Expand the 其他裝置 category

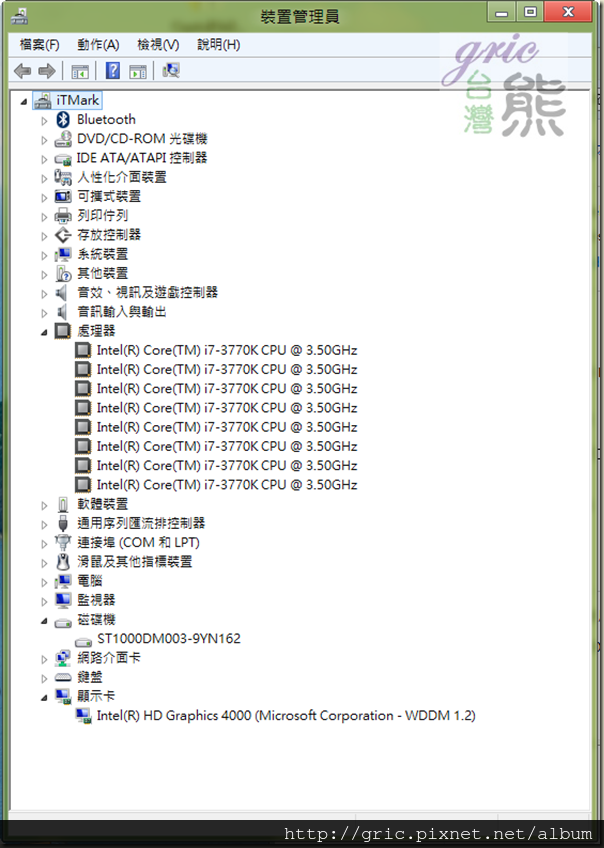click(44, 274)
